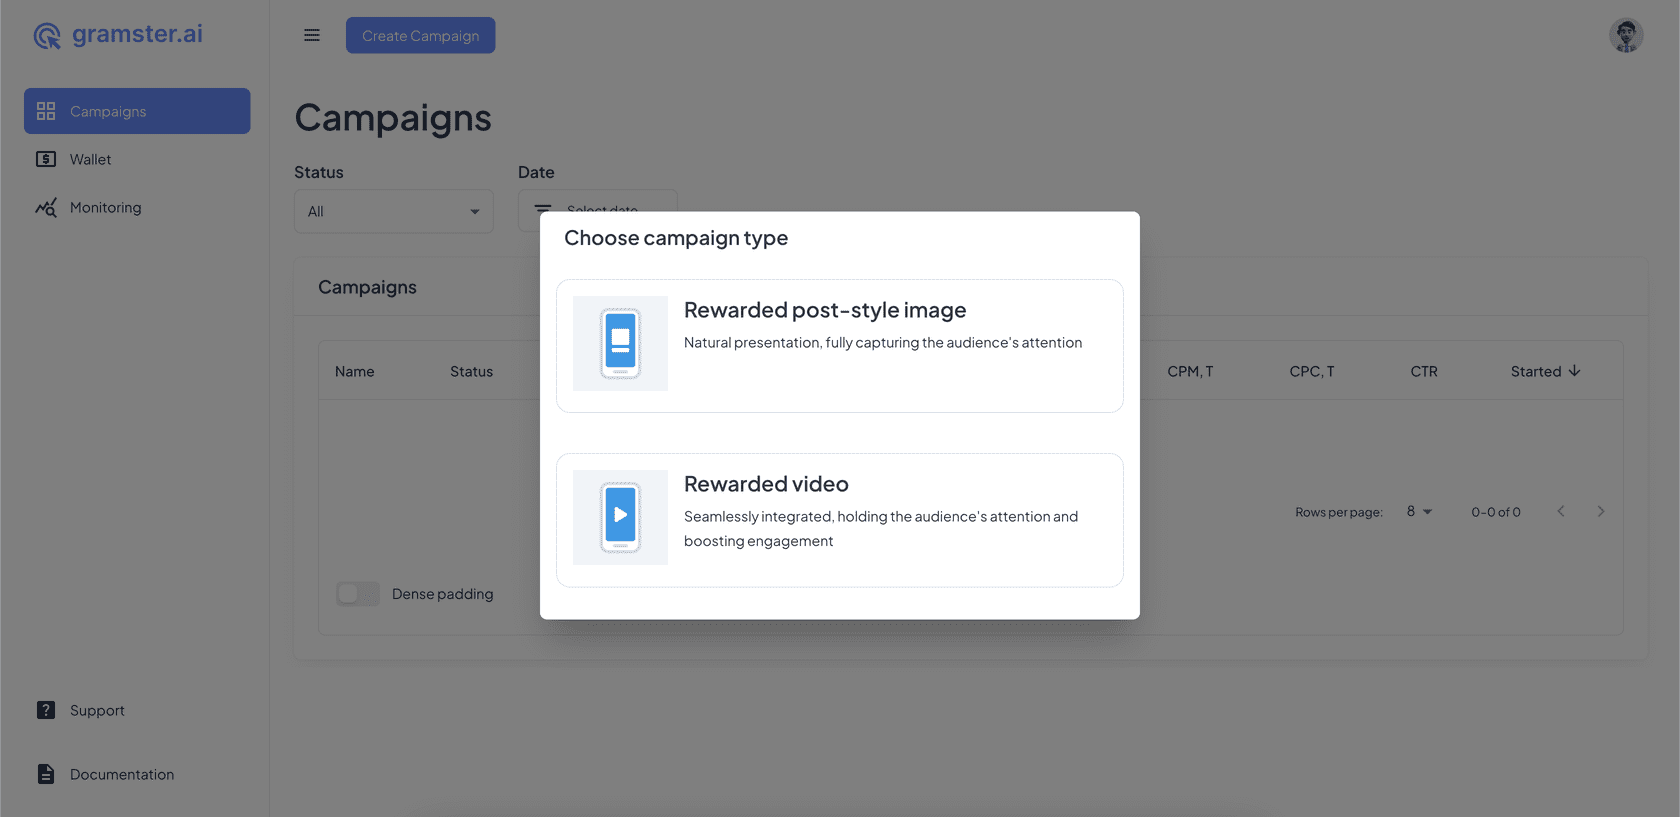Open the Monitoring sidebar item
This screenshot has width=1680, height=817.
pos(105,208)
